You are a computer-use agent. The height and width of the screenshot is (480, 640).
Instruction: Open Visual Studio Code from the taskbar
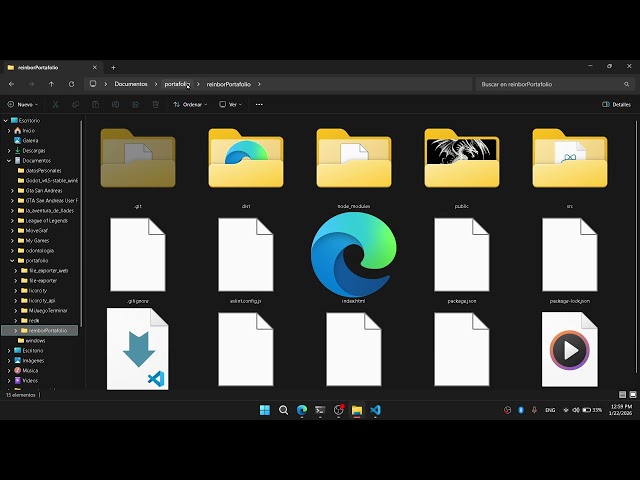(375, 410)
